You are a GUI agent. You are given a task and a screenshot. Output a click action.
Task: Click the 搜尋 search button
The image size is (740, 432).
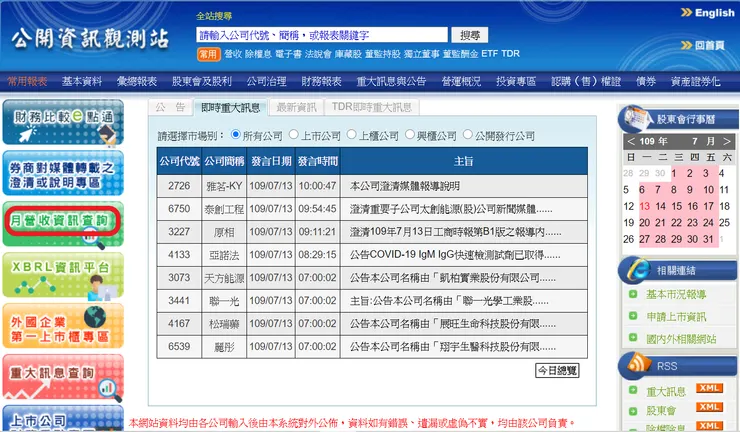point(470,35)
